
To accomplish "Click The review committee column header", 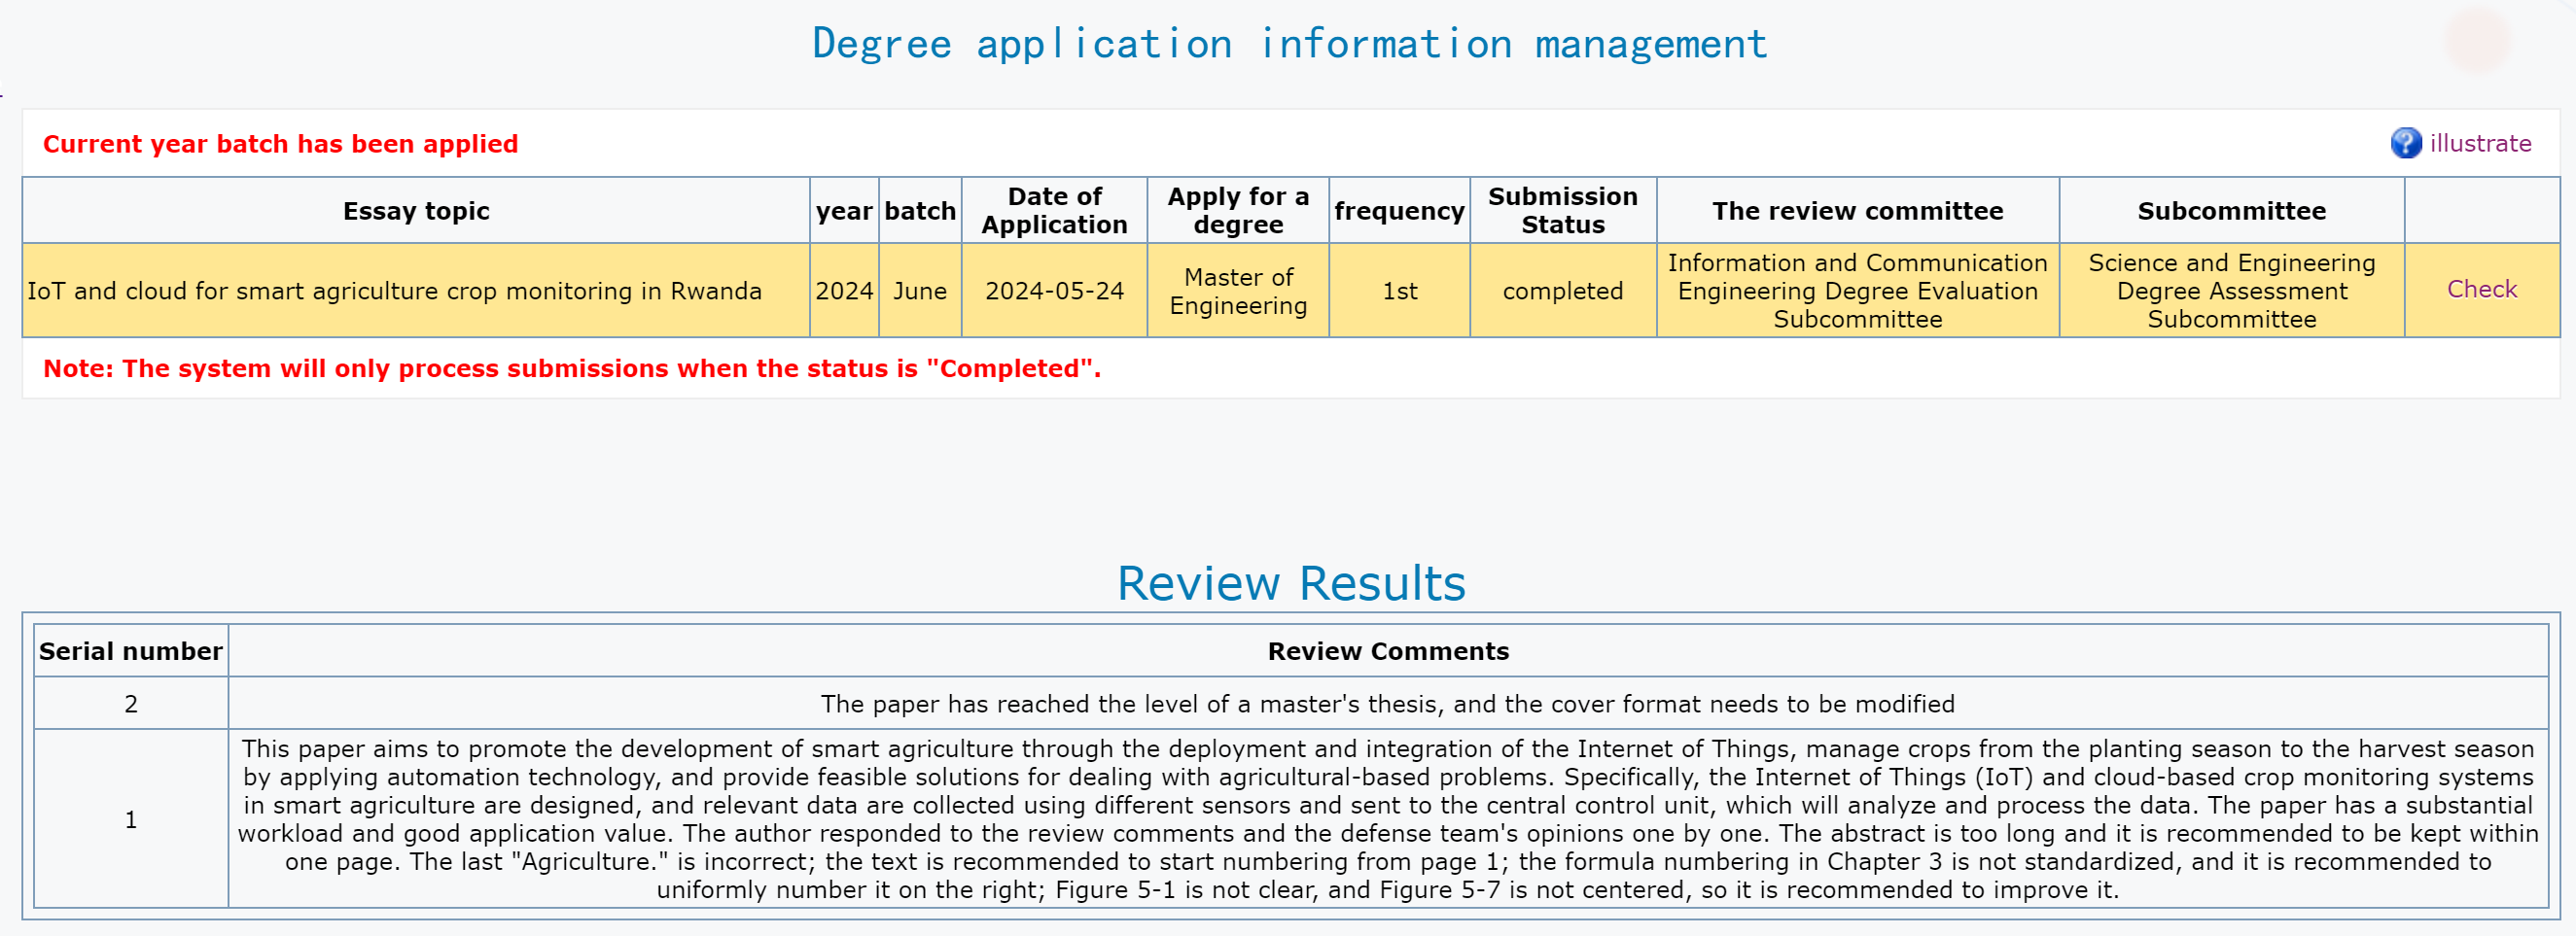I will [x=1857, y=211].
